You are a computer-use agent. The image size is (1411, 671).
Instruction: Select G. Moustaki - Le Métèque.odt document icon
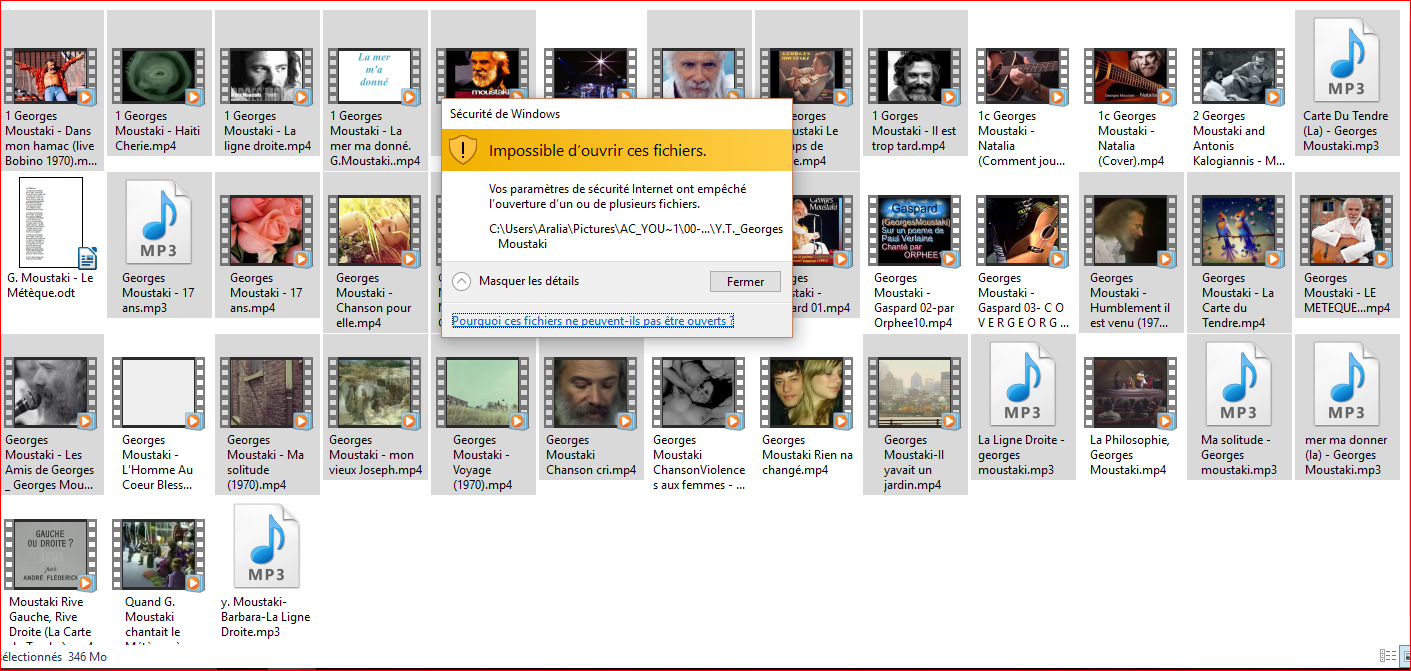[51, 222]
